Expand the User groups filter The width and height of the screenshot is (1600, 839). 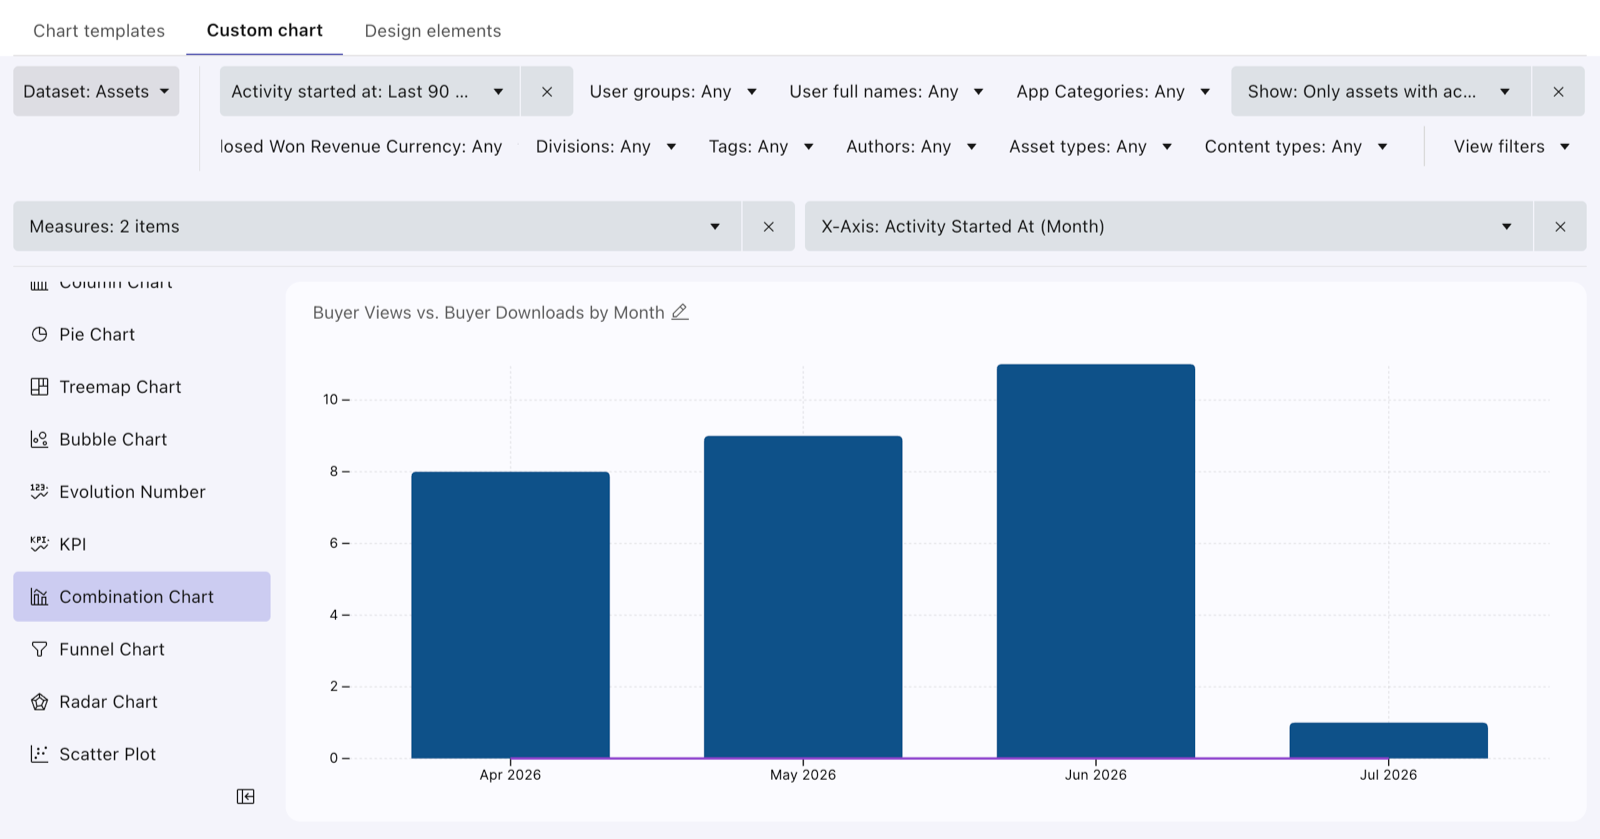673,91
